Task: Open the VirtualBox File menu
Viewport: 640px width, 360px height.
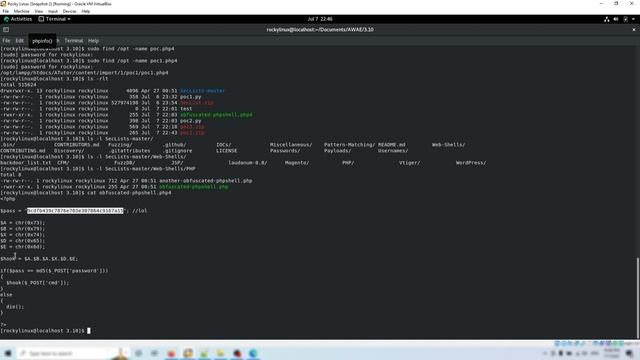Action: [6, 11]
